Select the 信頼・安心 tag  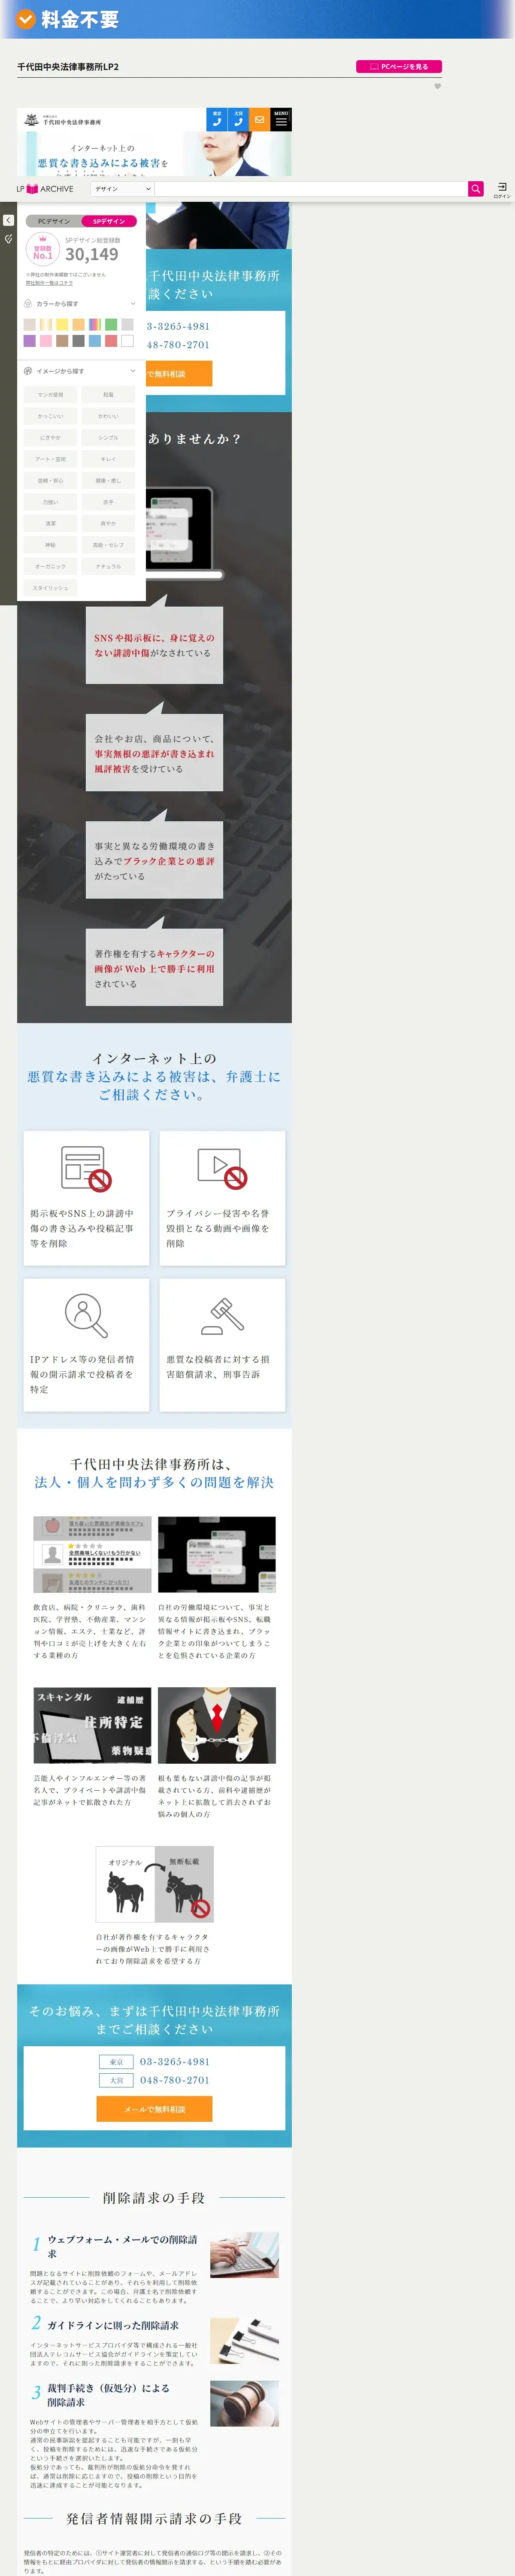tap(50, 481)
